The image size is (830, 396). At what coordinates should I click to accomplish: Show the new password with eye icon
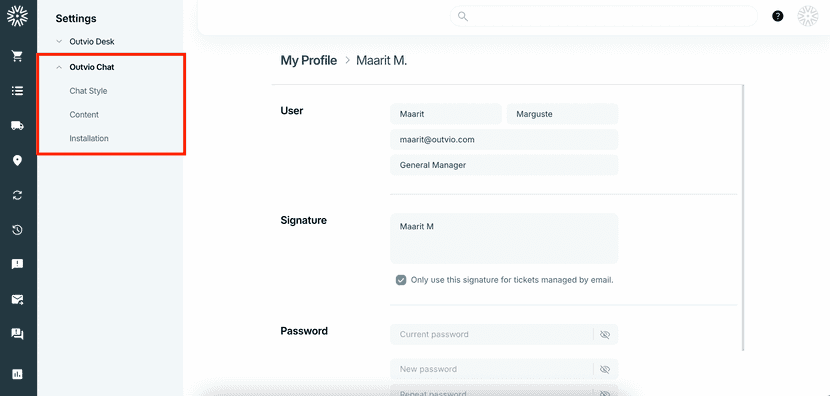click(605, 369)
